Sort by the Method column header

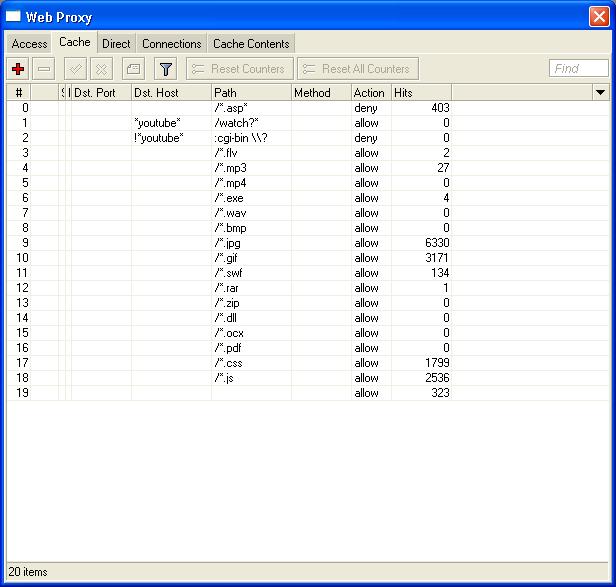pyautogui.click(x=321, y=93)
